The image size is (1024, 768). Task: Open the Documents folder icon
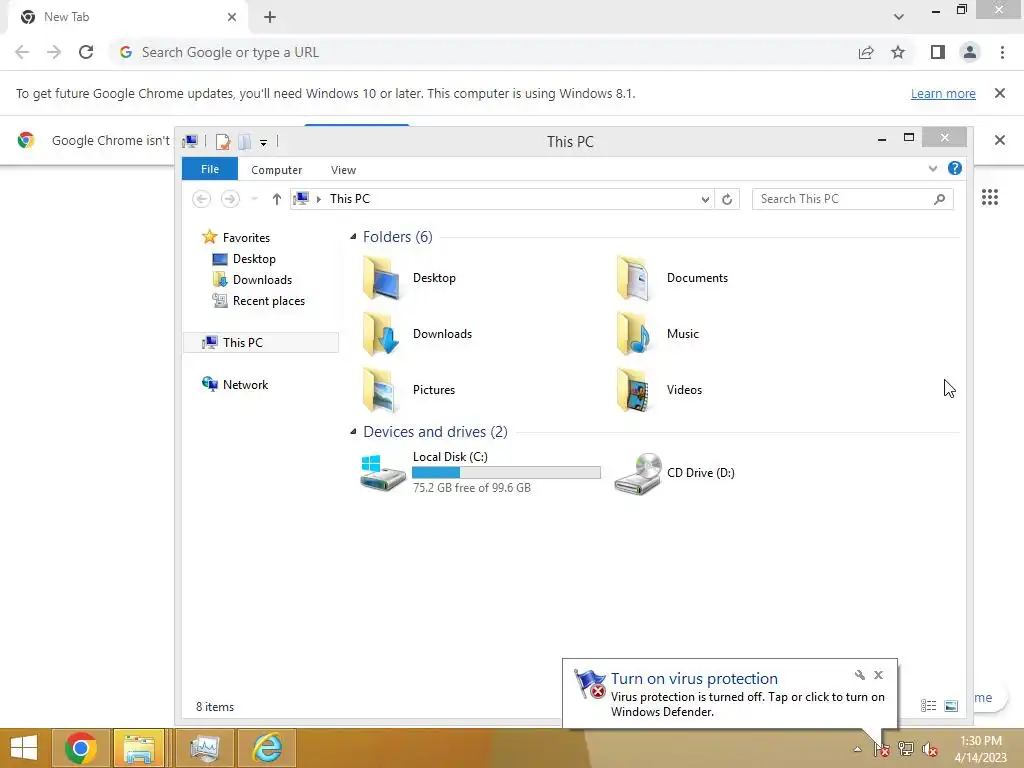tap(633, 278)
